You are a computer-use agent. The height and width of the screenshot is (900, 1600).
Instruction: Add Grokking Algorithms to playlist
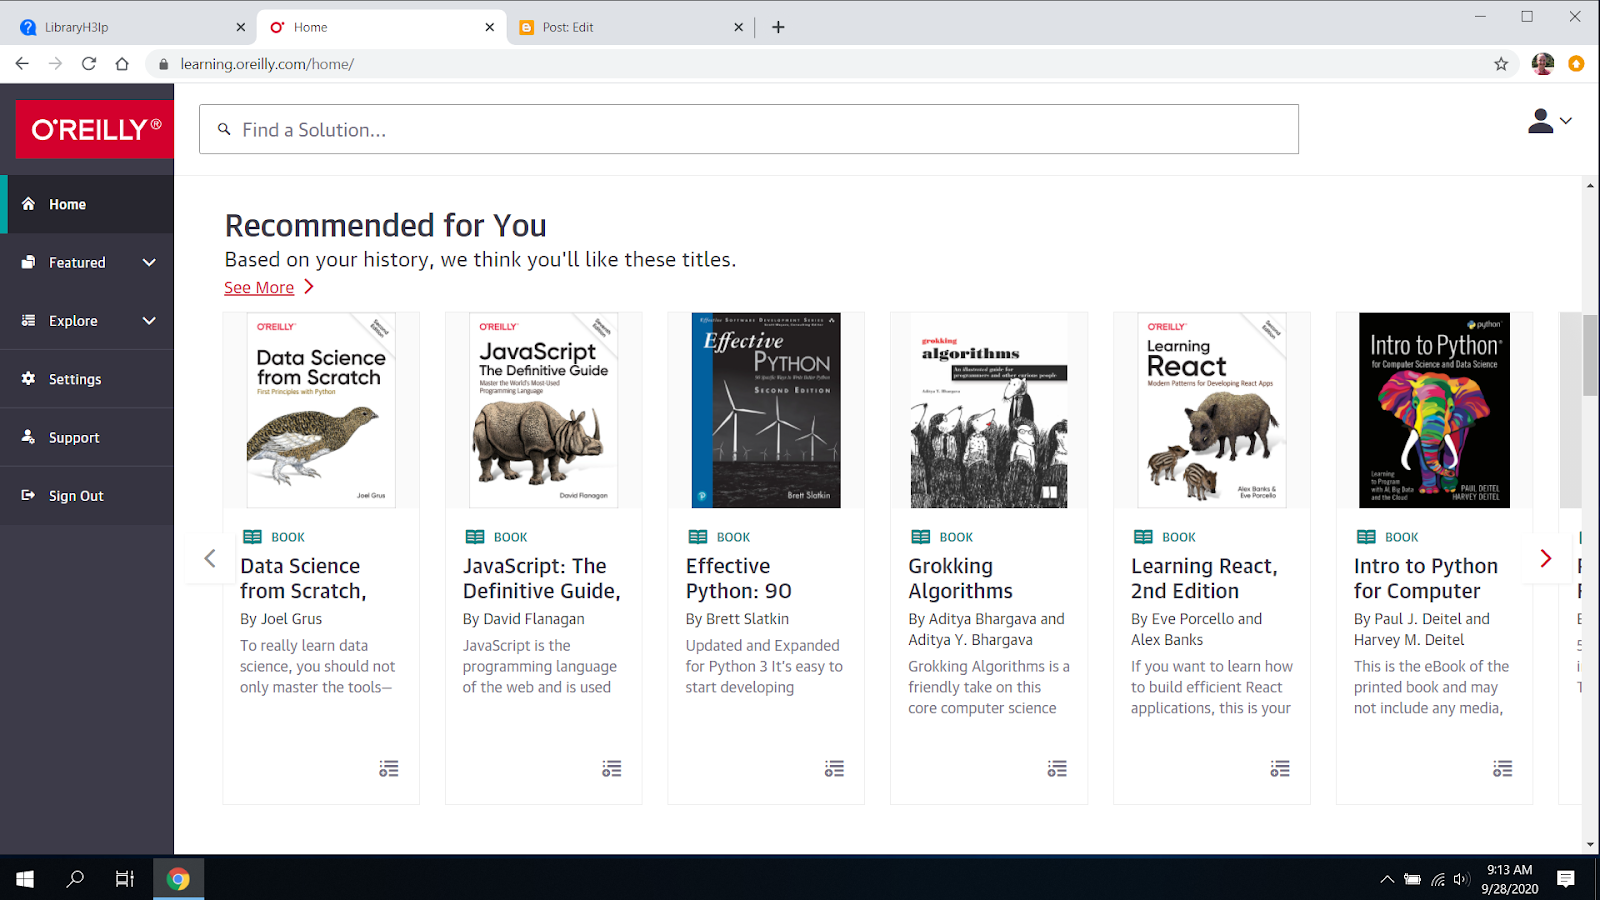pyautogui.click(x=1057, y=768)
